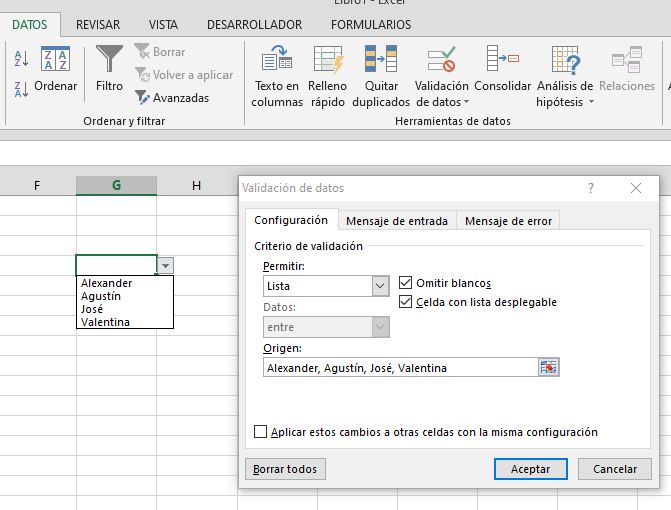Sort ascending A to Z icon
This screenshot has width=671, height=510.
coord(21,59)
